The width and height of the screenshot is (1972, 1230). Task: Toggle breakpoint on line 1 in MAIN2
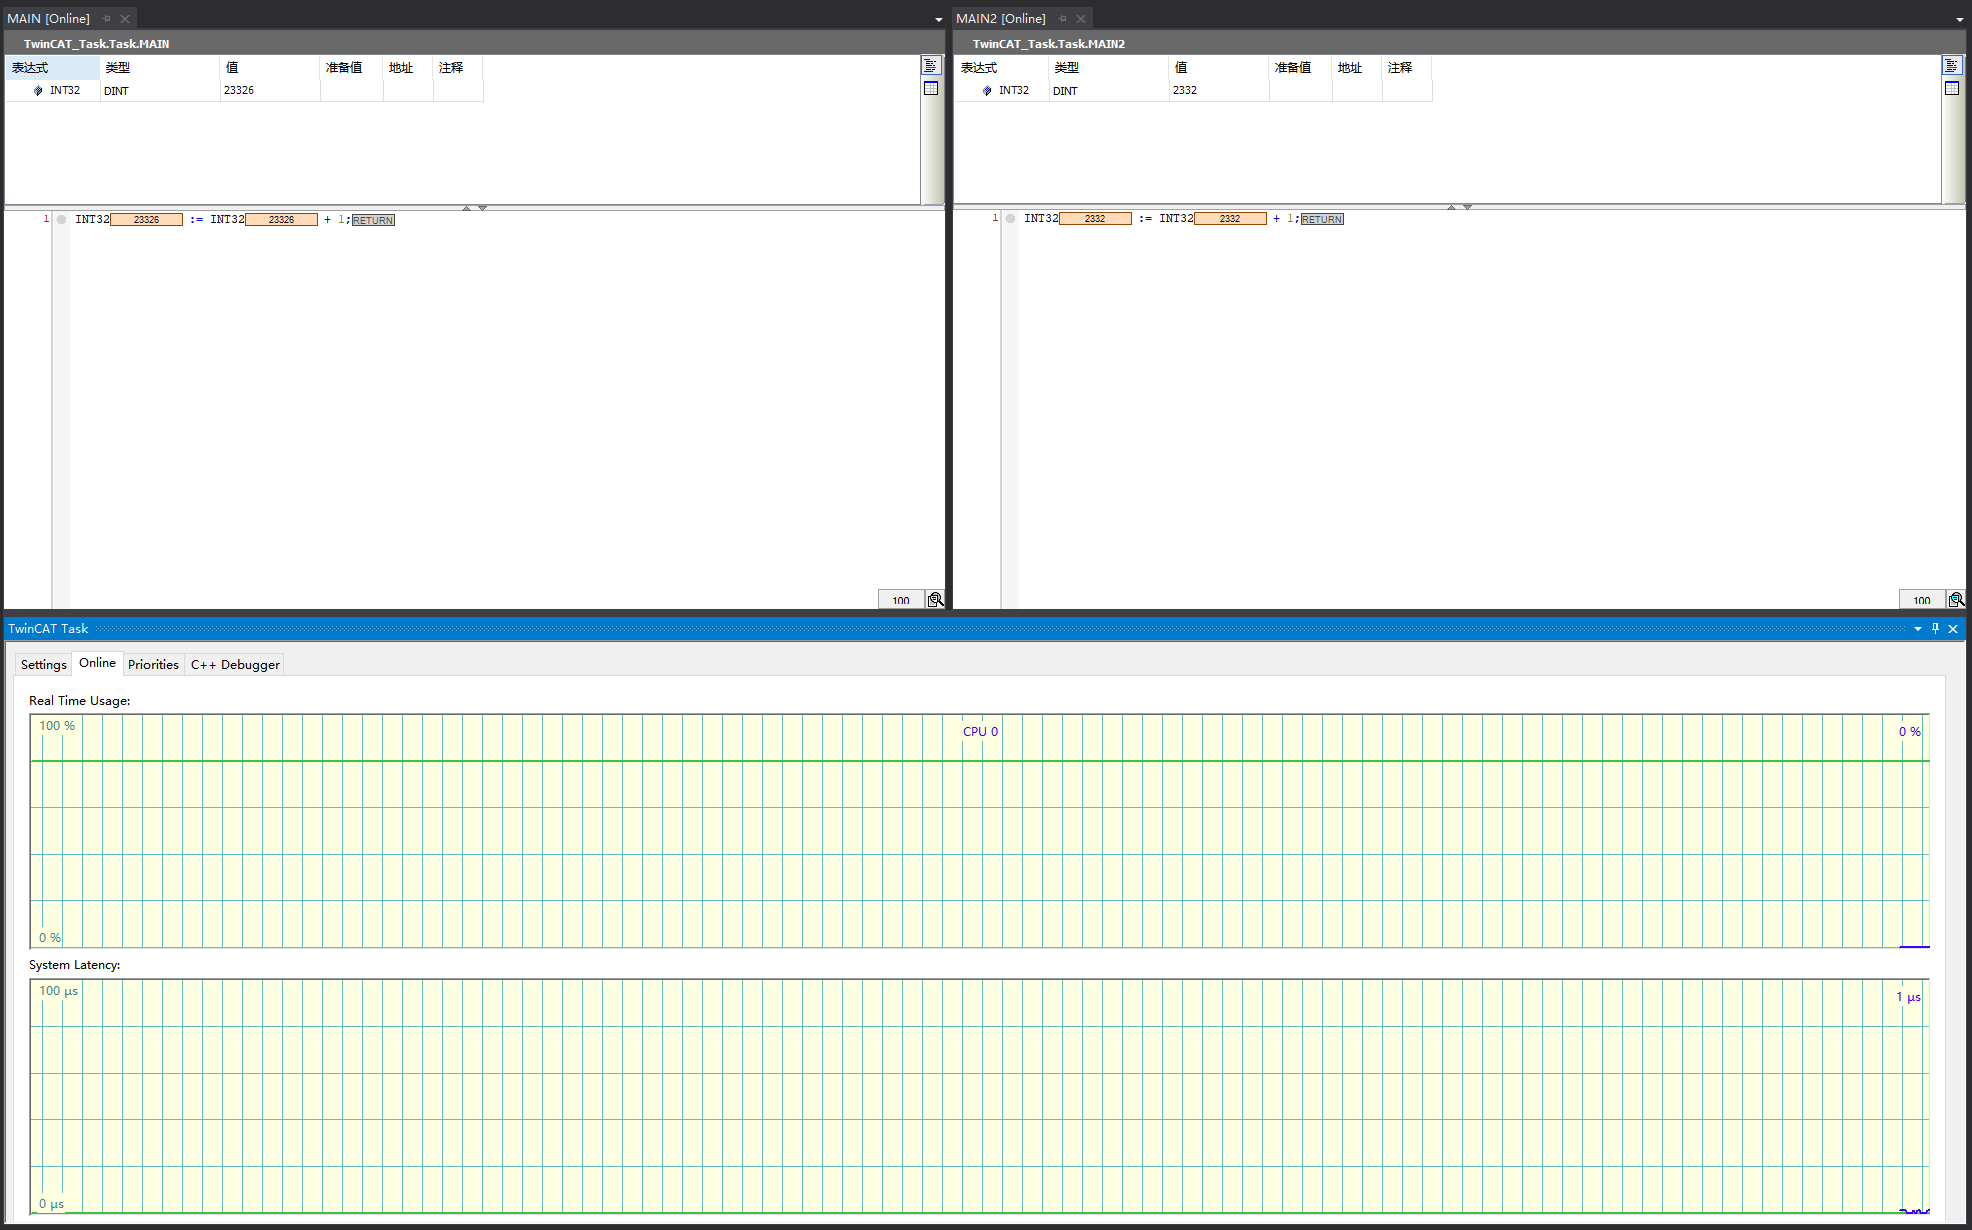pos(1010,219)
